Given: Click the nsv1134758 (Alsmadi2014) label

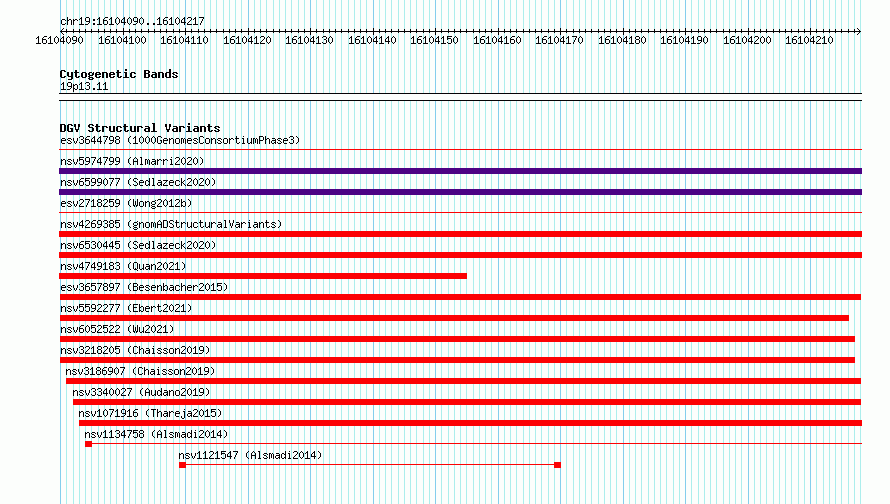Looking at the screenshot, I should (156, 434).
